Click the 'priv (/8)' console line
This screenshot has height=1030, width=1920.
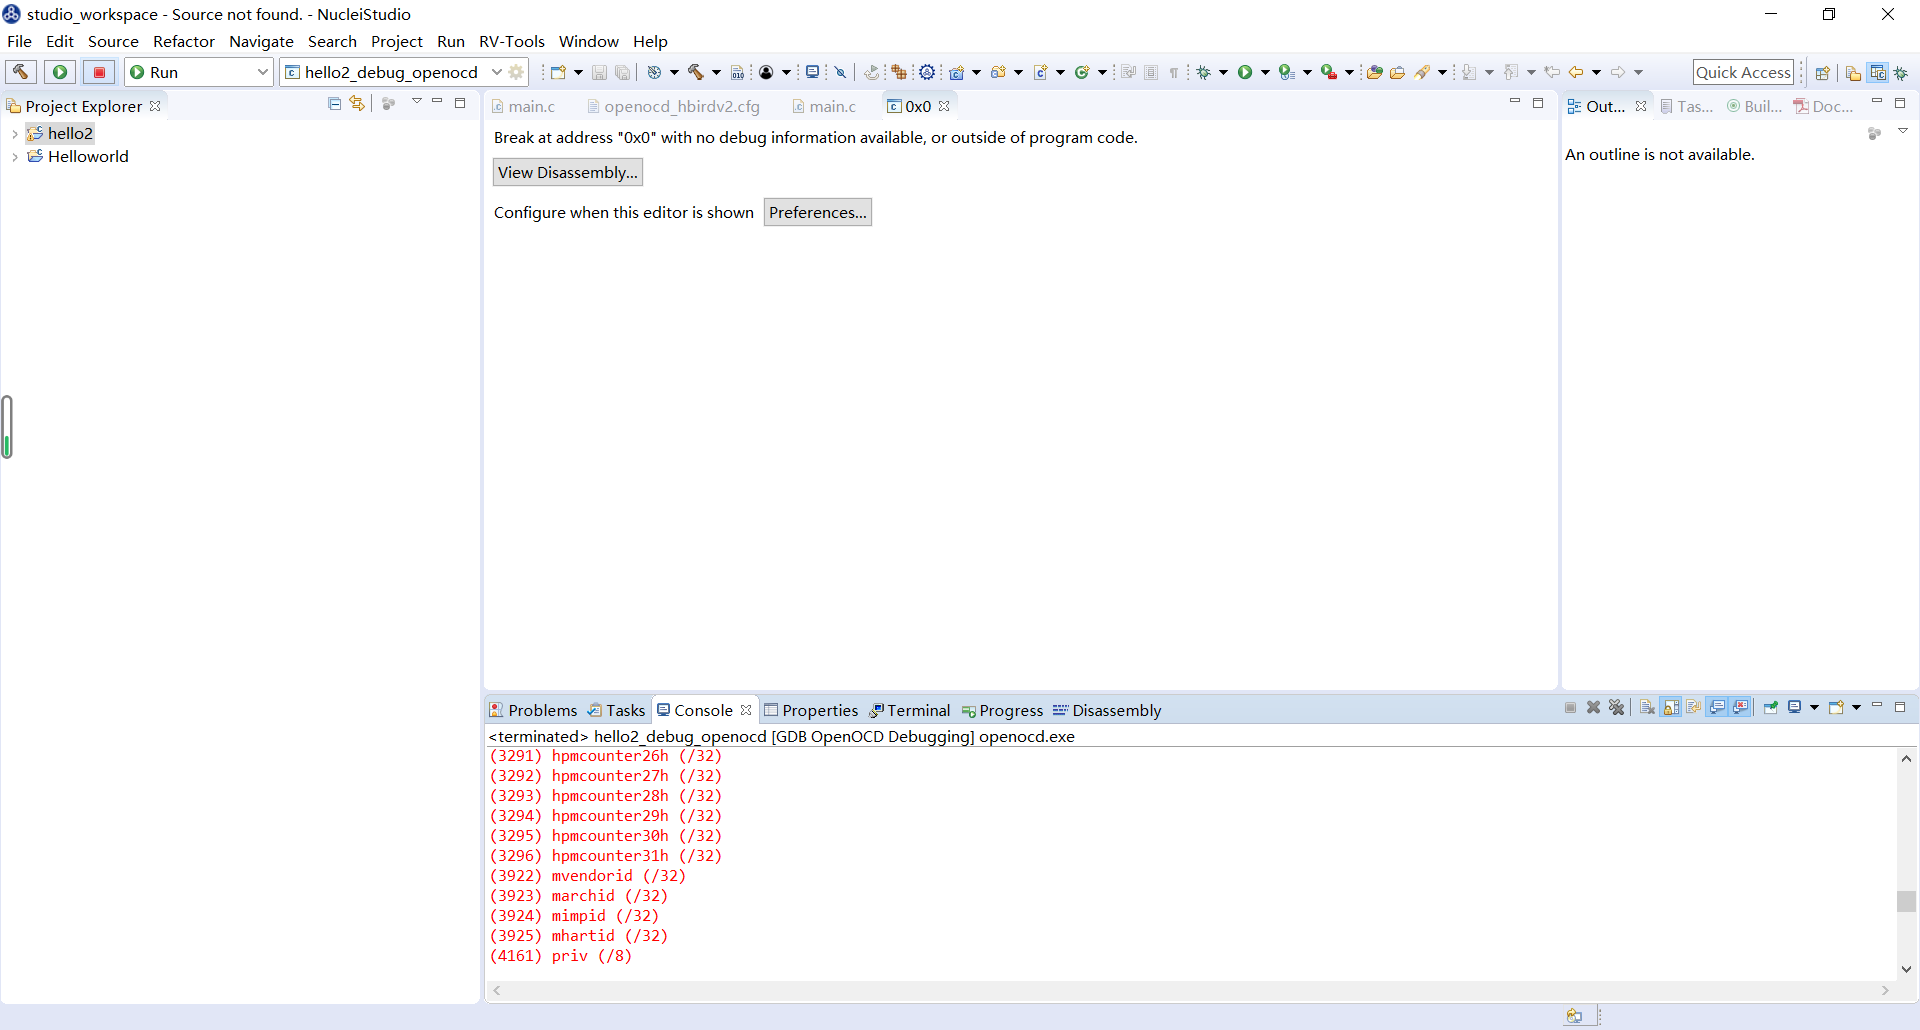(x=560, y=956)
